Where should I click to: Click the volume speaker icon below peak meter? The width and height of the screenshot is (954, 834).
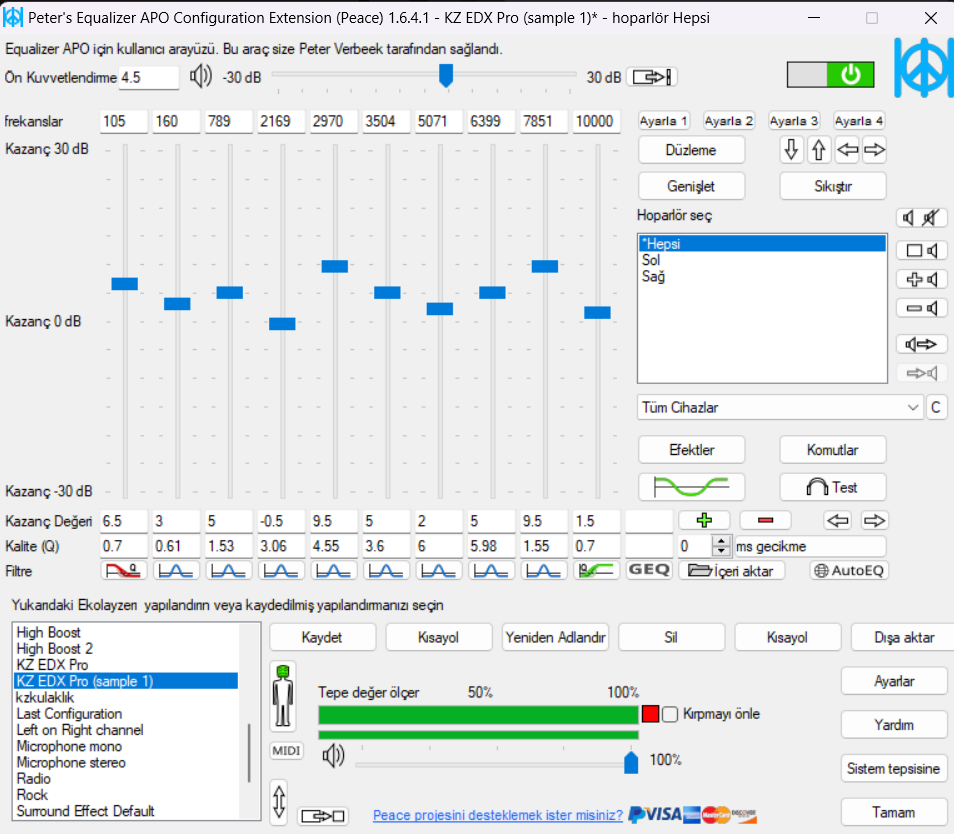(x=333, y=756)
